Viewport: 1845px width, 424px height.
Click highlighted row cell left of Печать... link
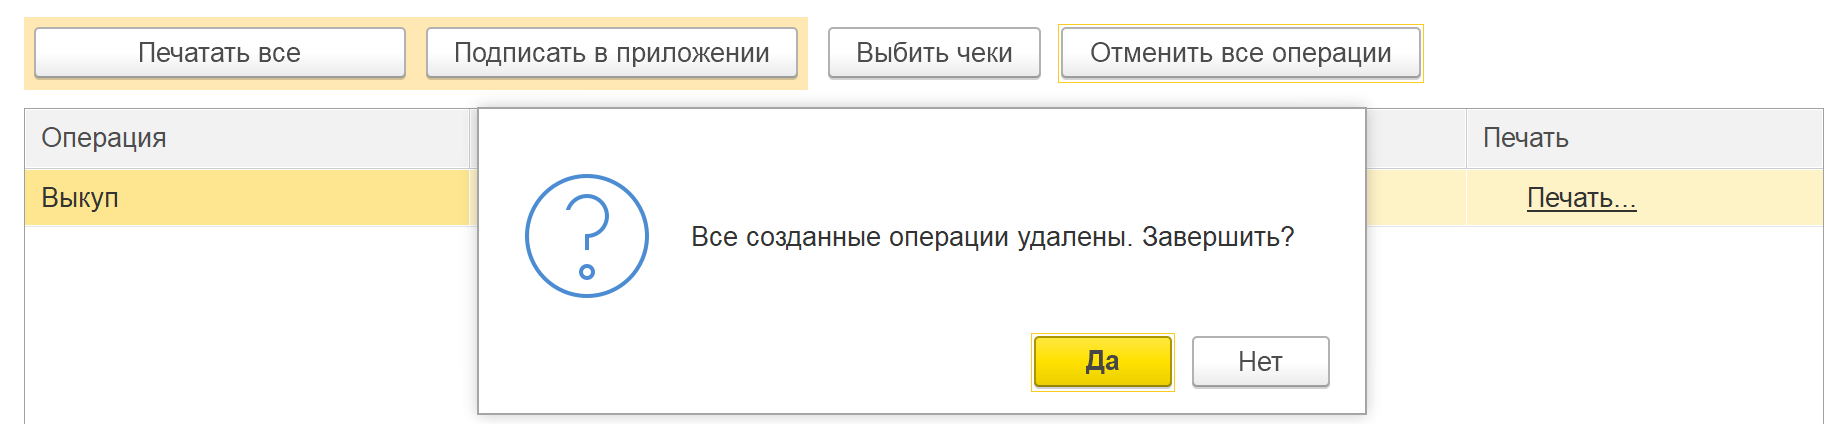pyautogui.click(x=1416, y=198)
